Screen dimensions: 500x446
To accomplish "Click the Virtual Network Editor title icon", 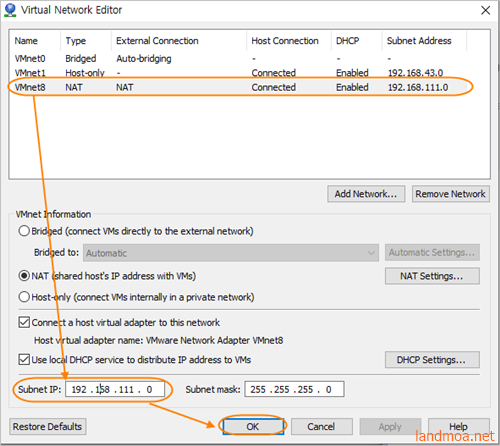I will (x=10, y=10).
